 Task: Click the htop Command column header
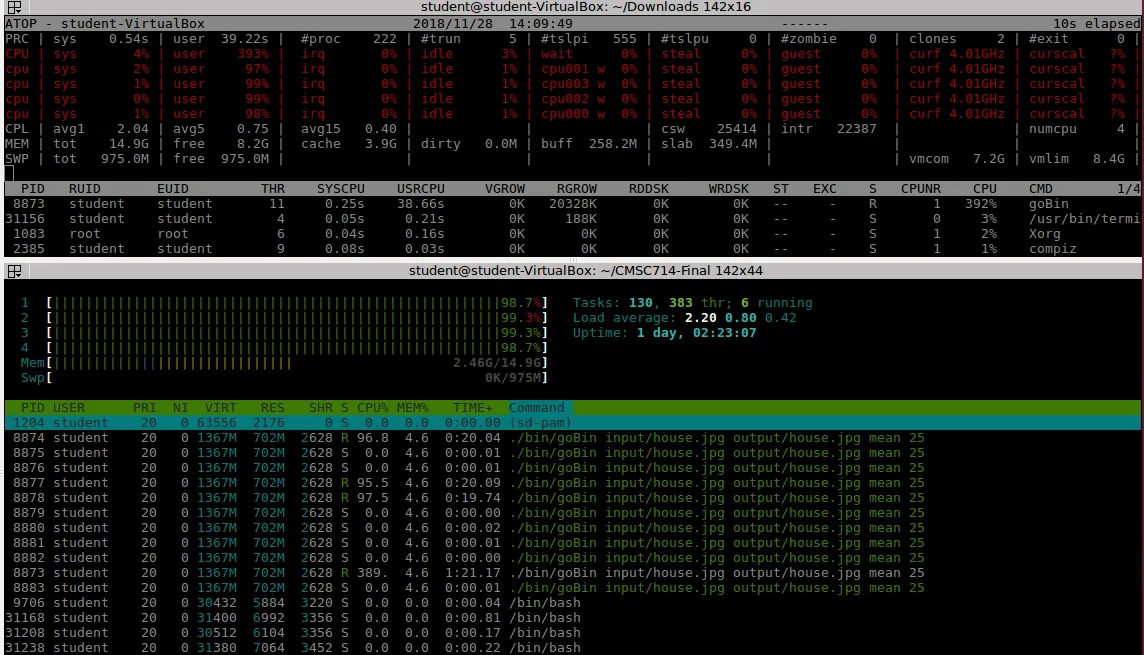point(536,408)
